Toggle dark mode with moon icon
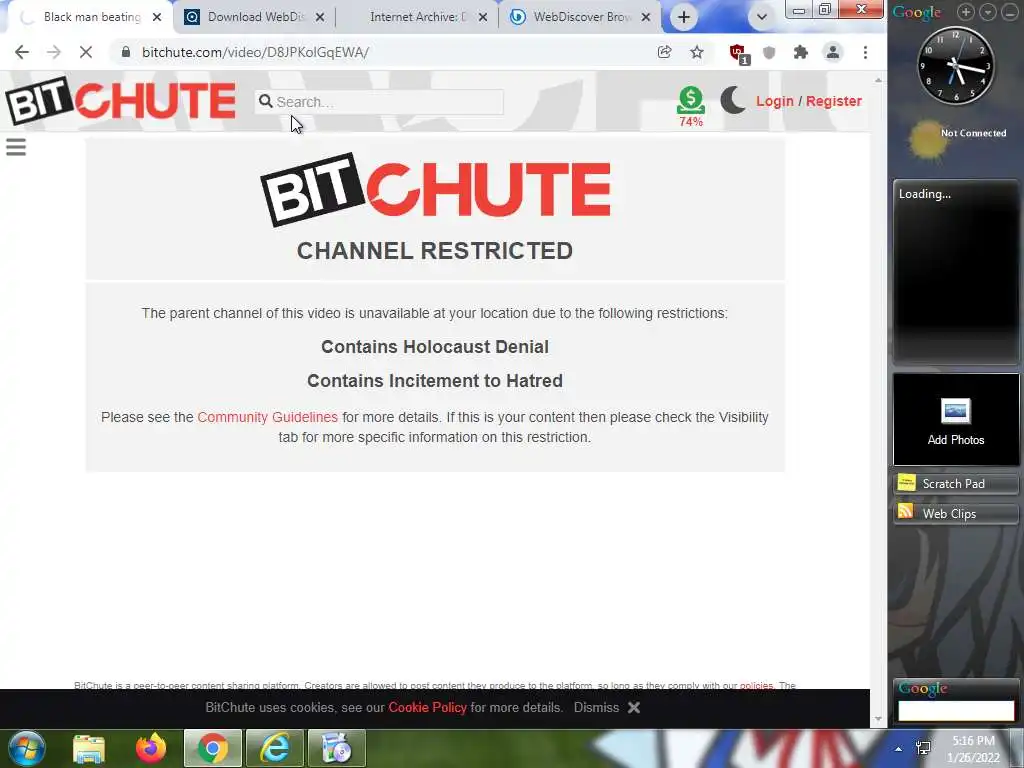 (733, 101)
